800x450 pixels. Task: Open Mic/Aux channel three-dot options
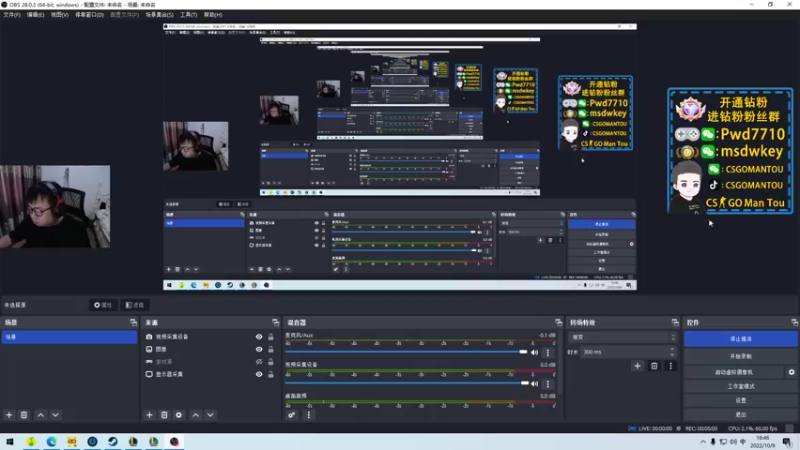point(548,352)
